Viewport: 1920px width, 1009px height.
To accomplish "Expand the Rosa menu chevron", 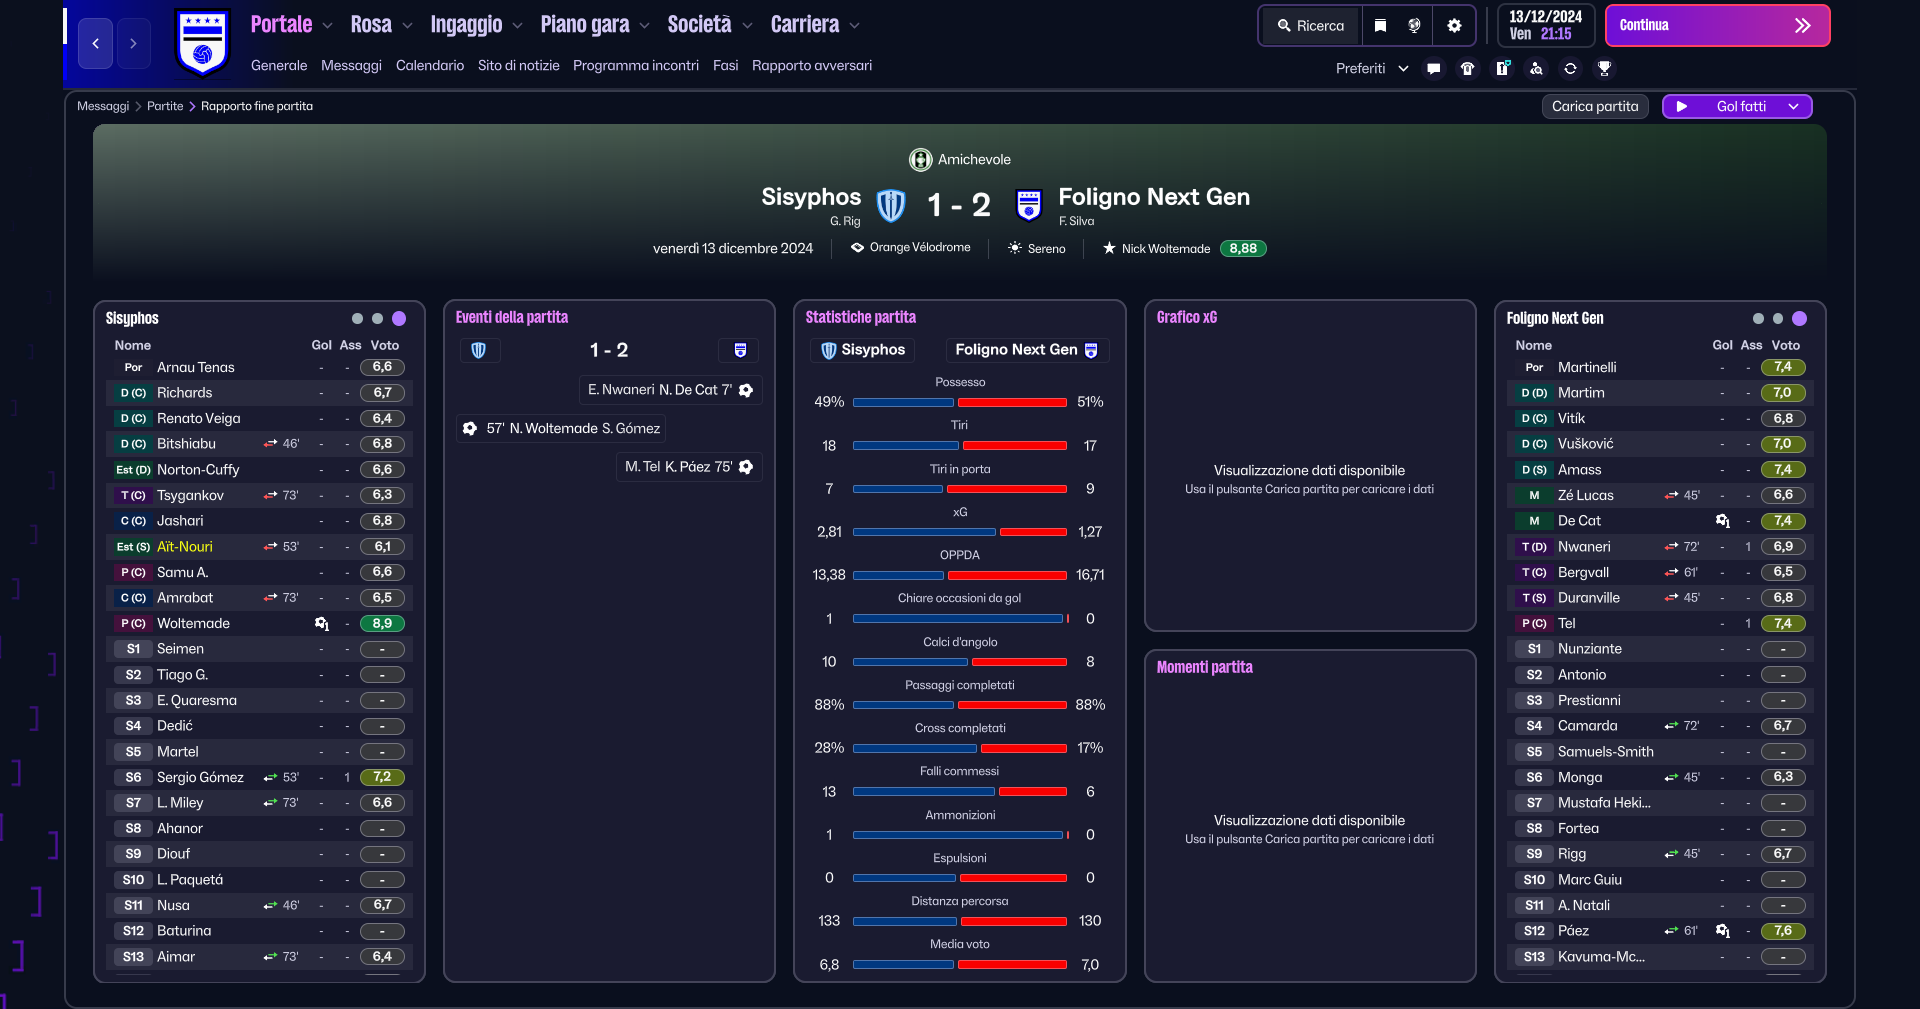I will pos(407,26).
